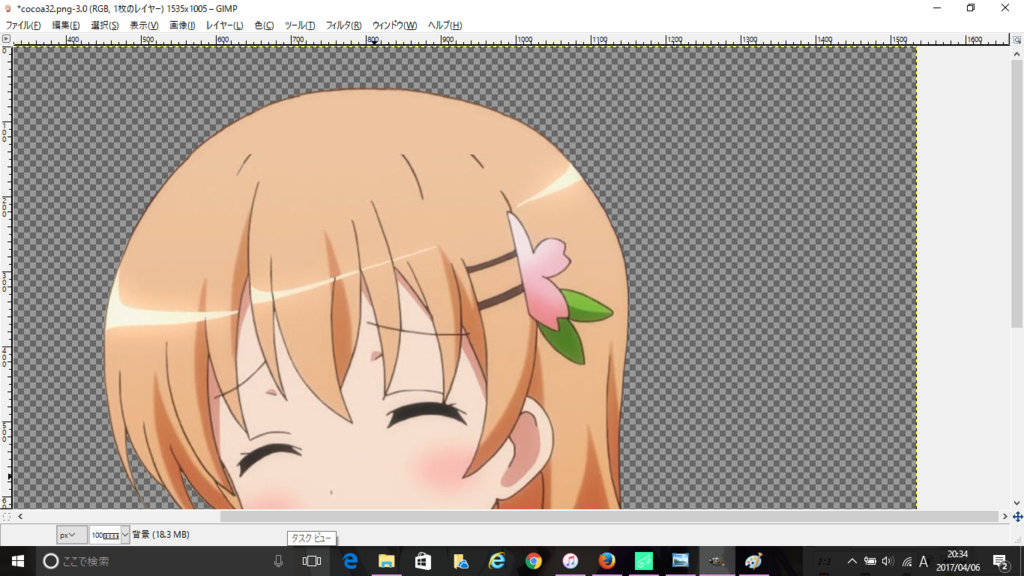Click the horizontal ruler
1024x576 pixels.
pyautogui.click(x=511, y=39)
